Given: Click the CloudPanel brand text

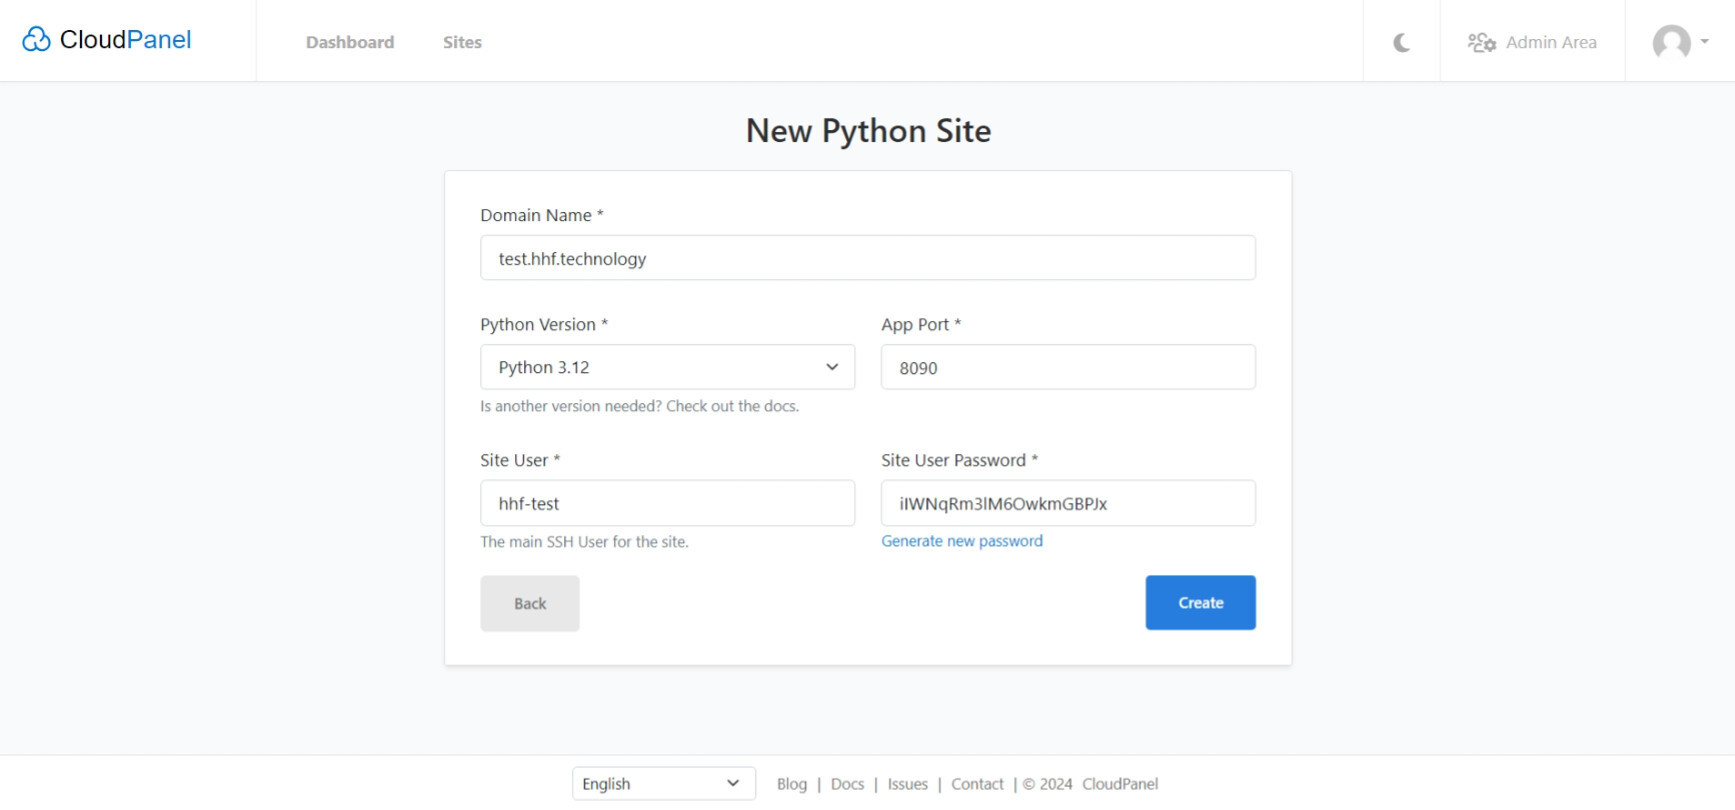Looking at the screenshot, I should point(125,39).
